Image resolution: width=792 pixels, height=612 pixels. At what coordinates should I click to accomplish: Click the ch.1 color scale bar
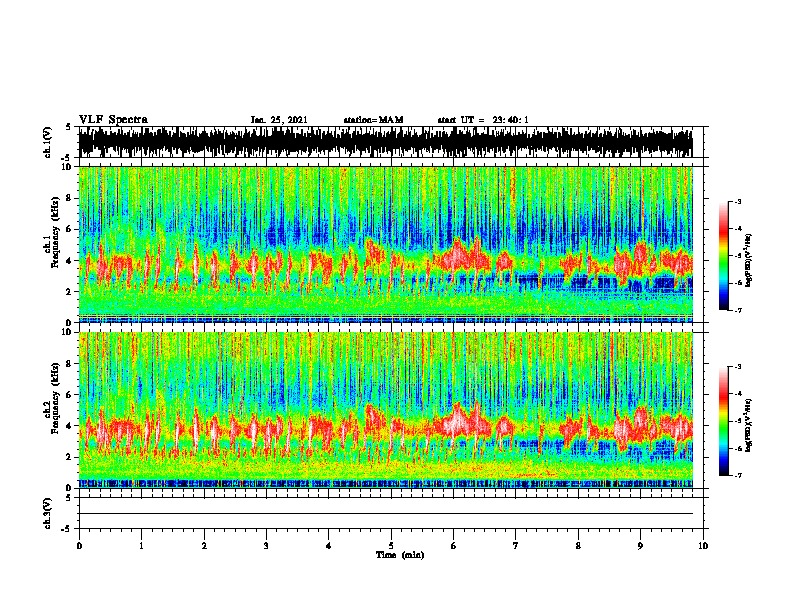pos(723,256)
